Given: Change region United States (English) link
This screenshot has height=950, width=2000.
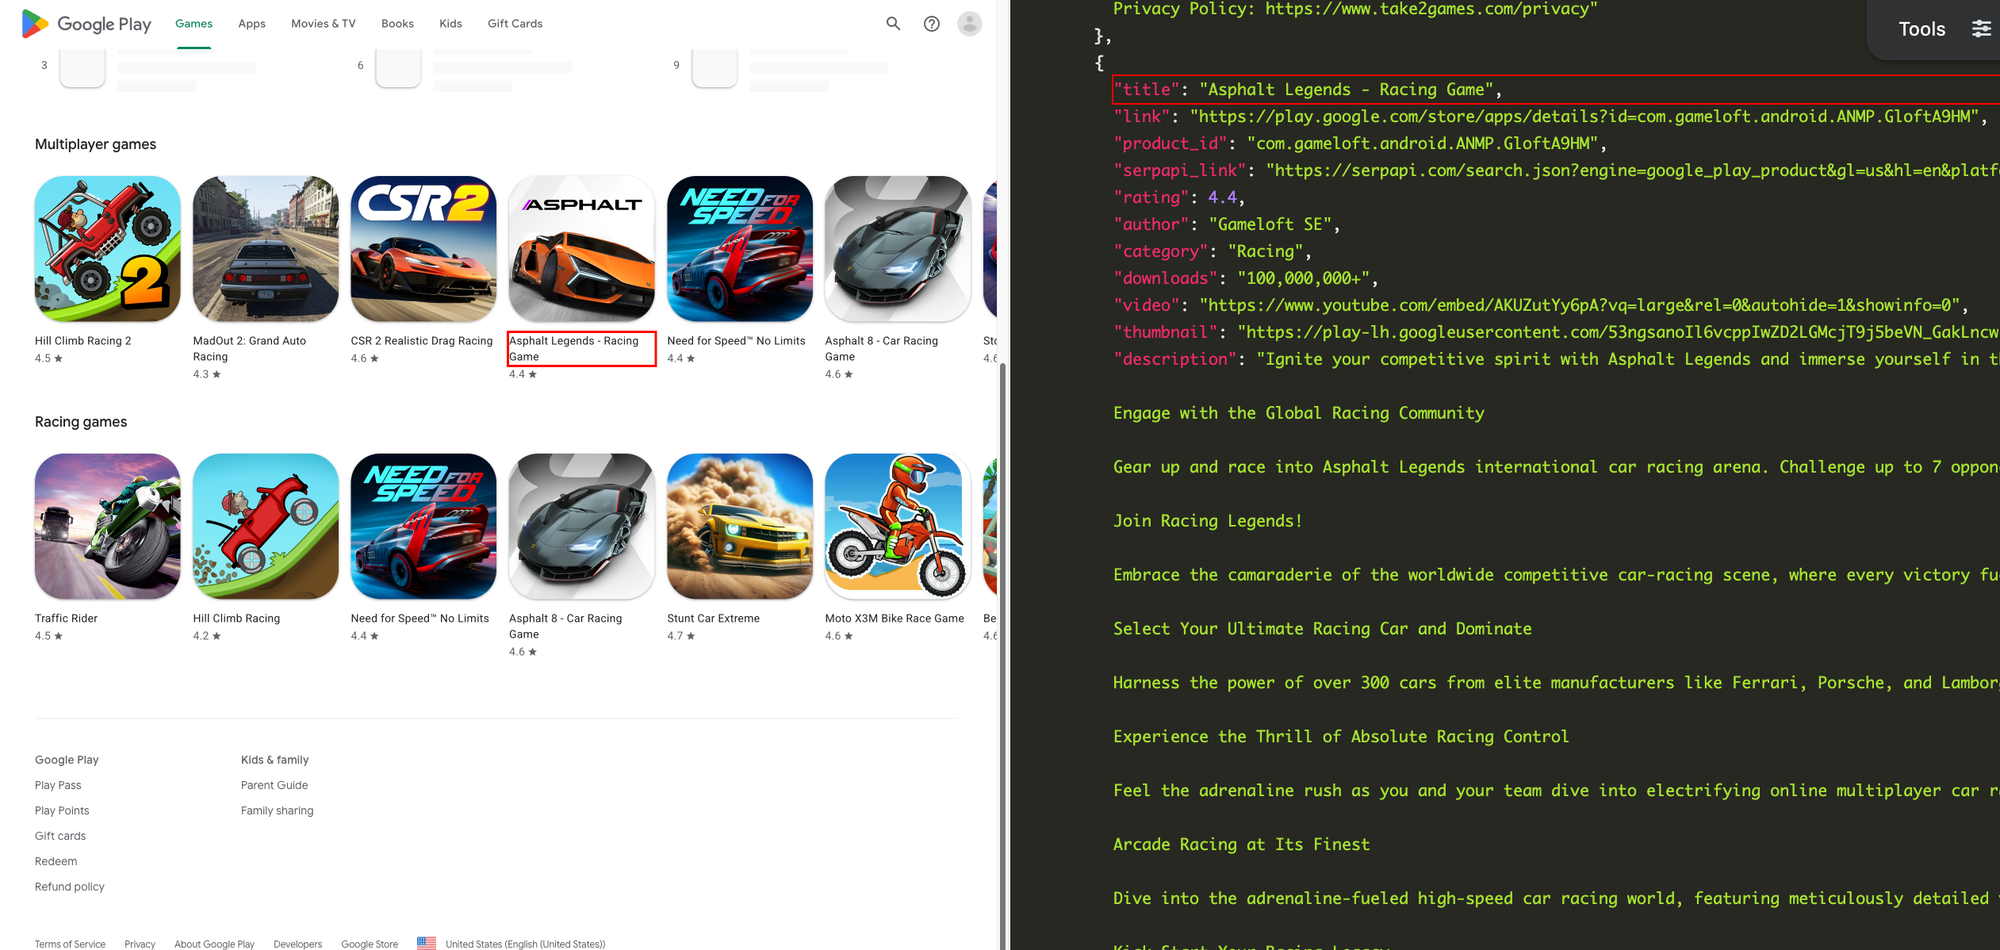Looking at the screenshot, I should [x=525, y=944].
